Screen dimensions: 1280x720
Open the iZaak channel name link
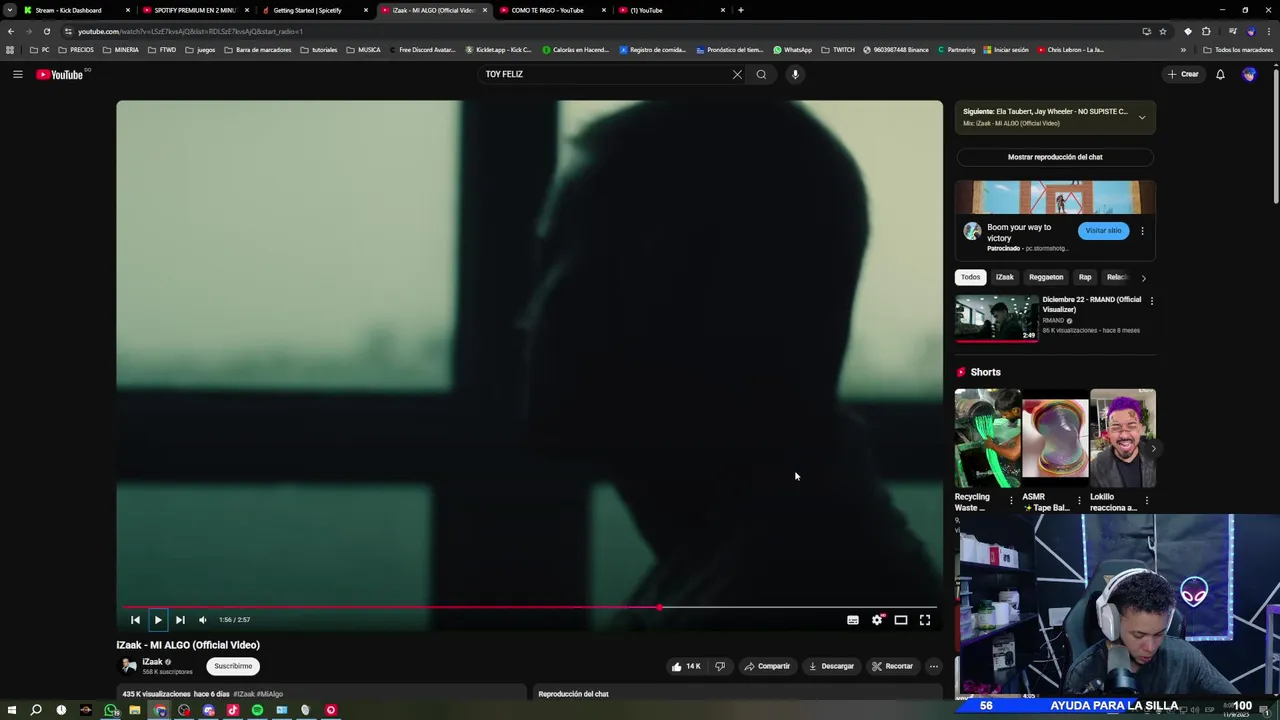pyautogui.click(x=152, y=662)
